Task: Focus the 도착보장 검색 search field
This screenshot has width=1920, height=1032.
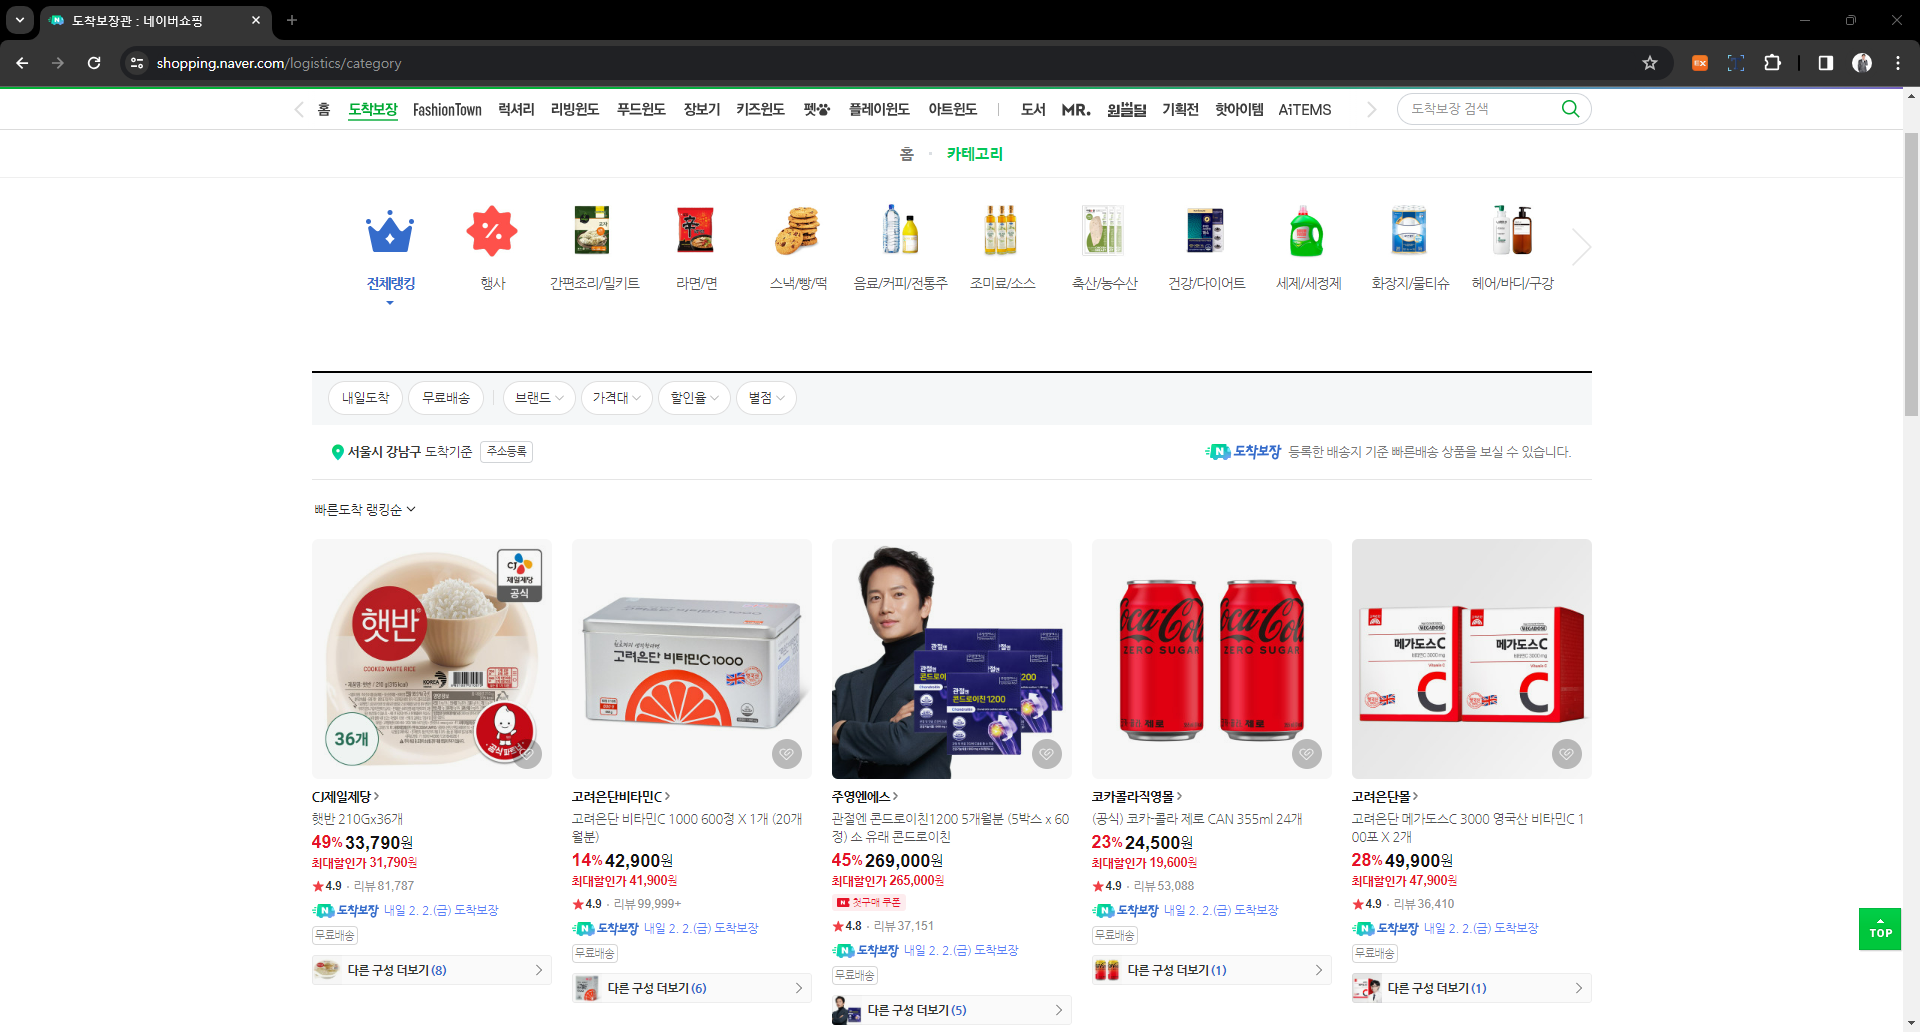Action: pos(1480,109)
